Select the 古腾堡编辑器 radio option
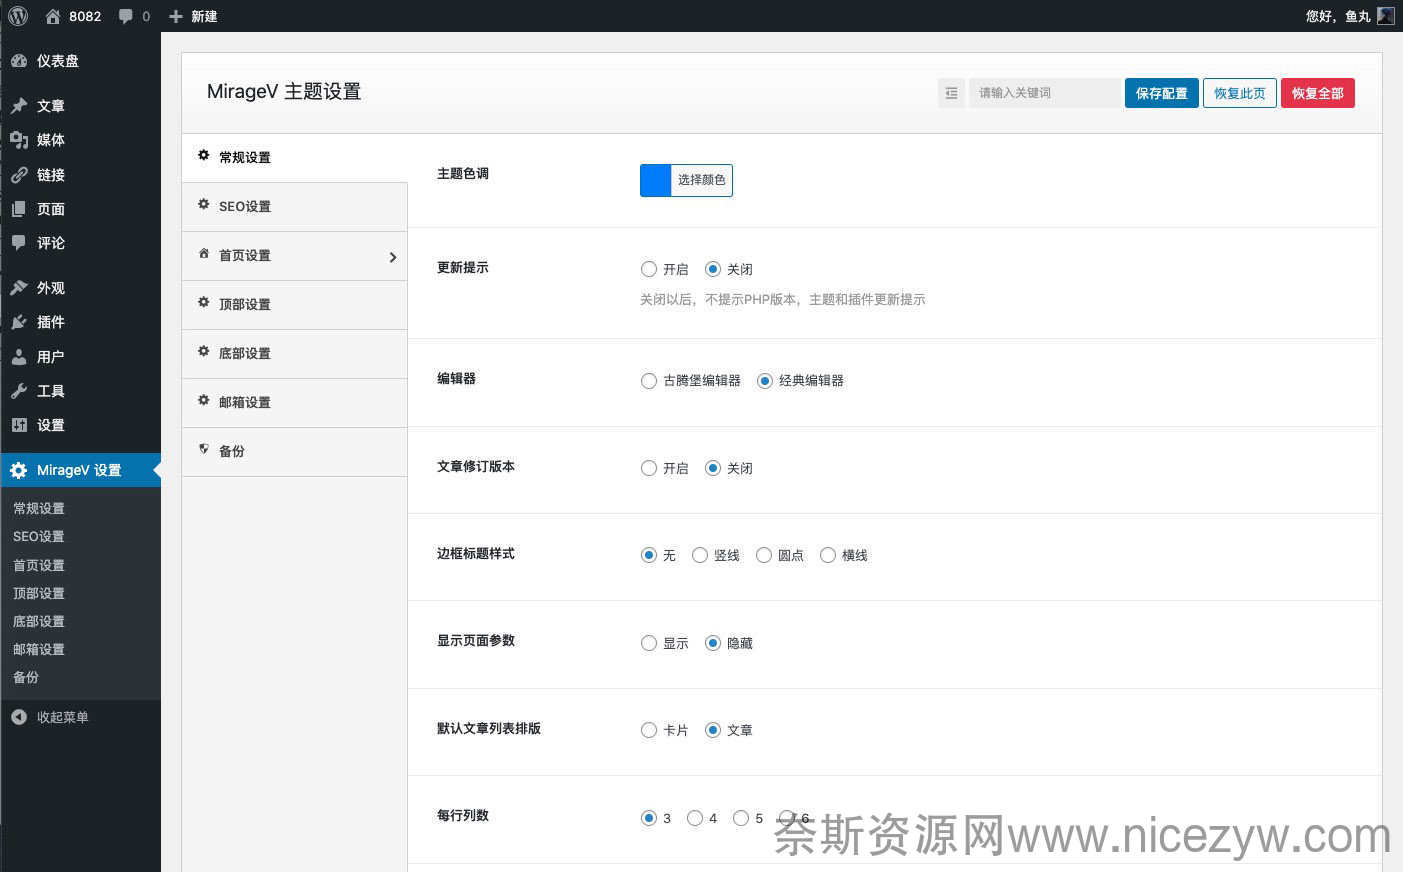 648,380
